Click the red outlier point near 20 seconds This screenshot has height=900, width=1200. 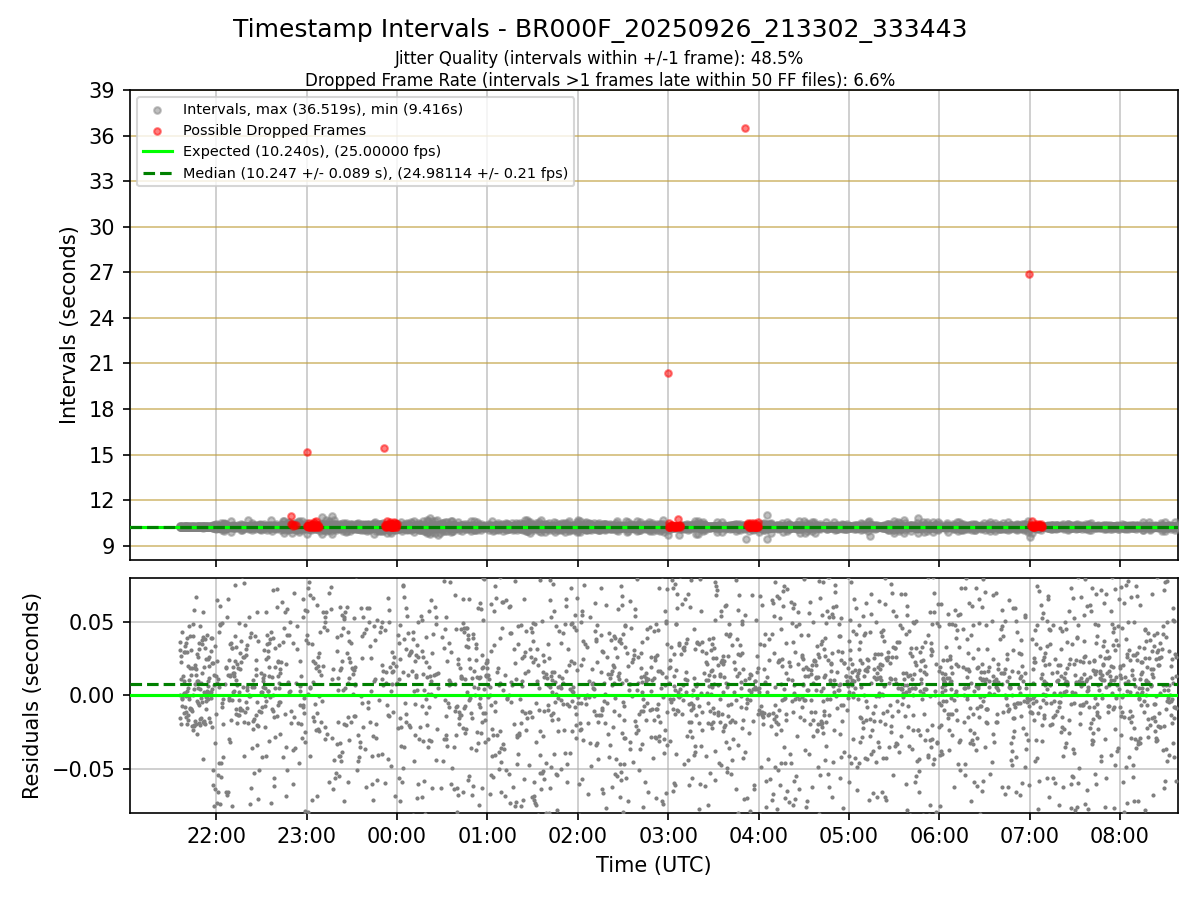[x=668, y=373]
